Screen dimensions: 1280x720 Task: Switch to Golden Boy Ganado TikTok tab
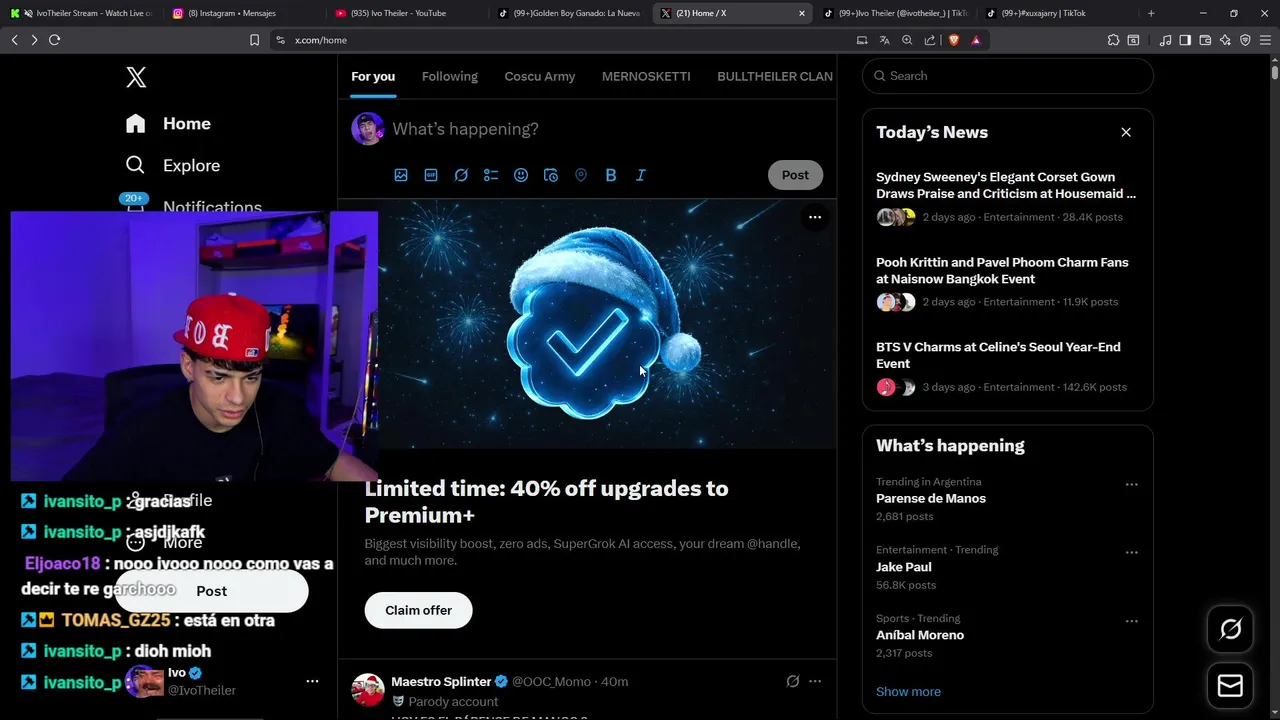(568, 13)
